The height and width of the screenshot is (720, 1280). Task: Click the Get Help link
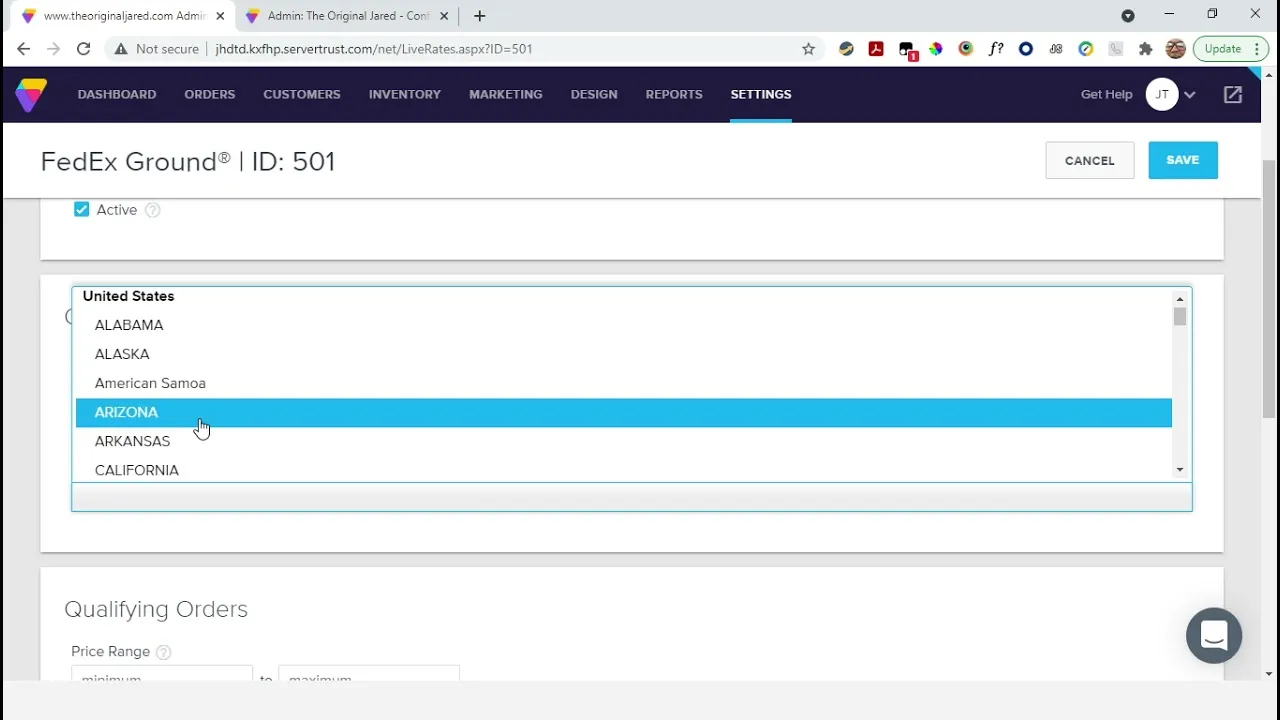(1107, 94)
